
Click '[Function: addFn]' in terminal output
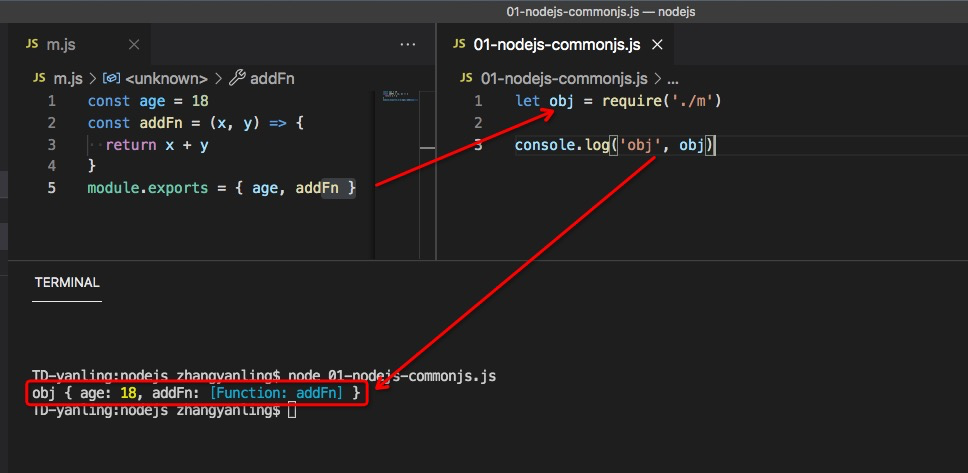[276, 393]
